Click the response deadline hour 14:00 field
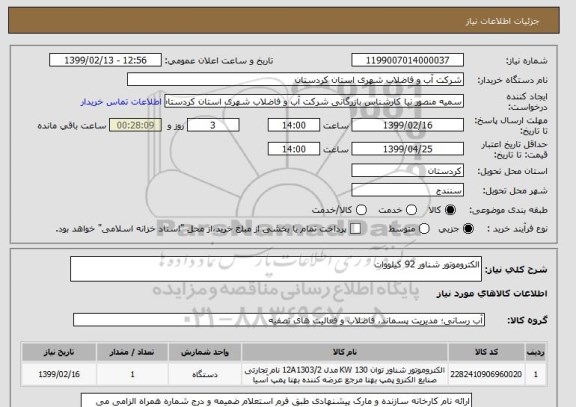Screen dimensions: 576x407 coord(294,125)
